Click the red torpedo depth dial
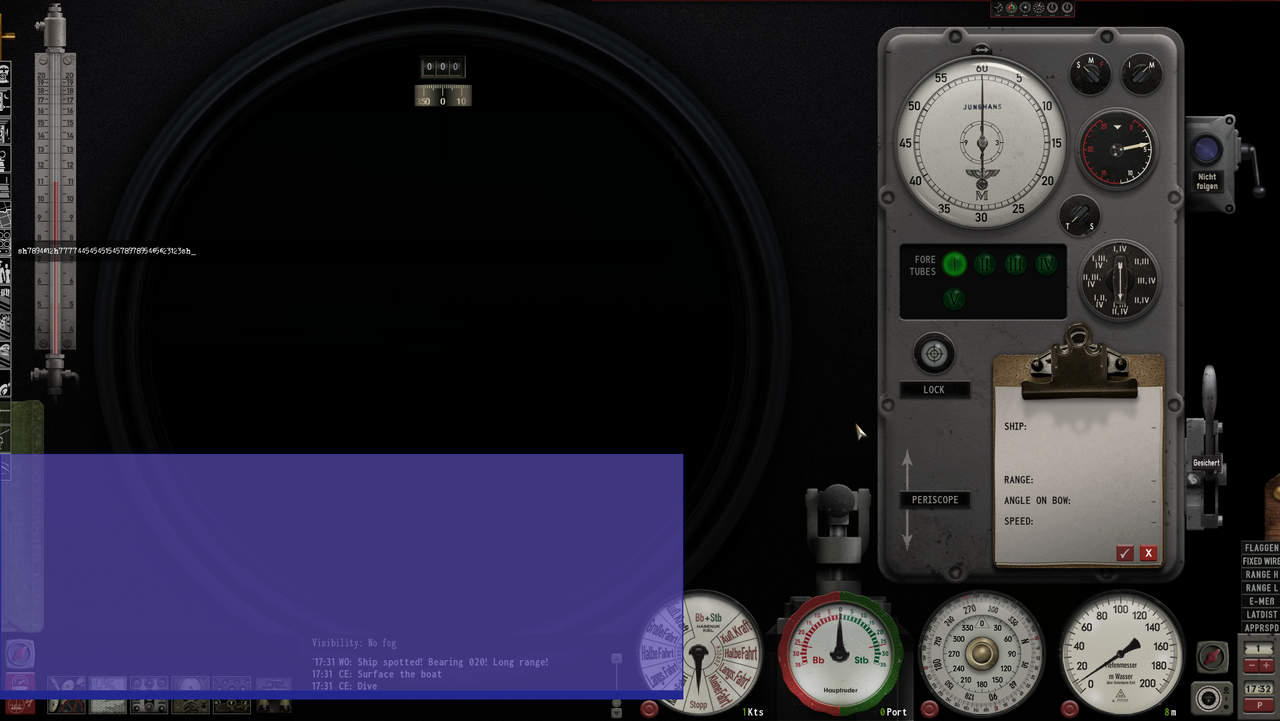Screen dimensions: 1280x721 pos(1117,149)
